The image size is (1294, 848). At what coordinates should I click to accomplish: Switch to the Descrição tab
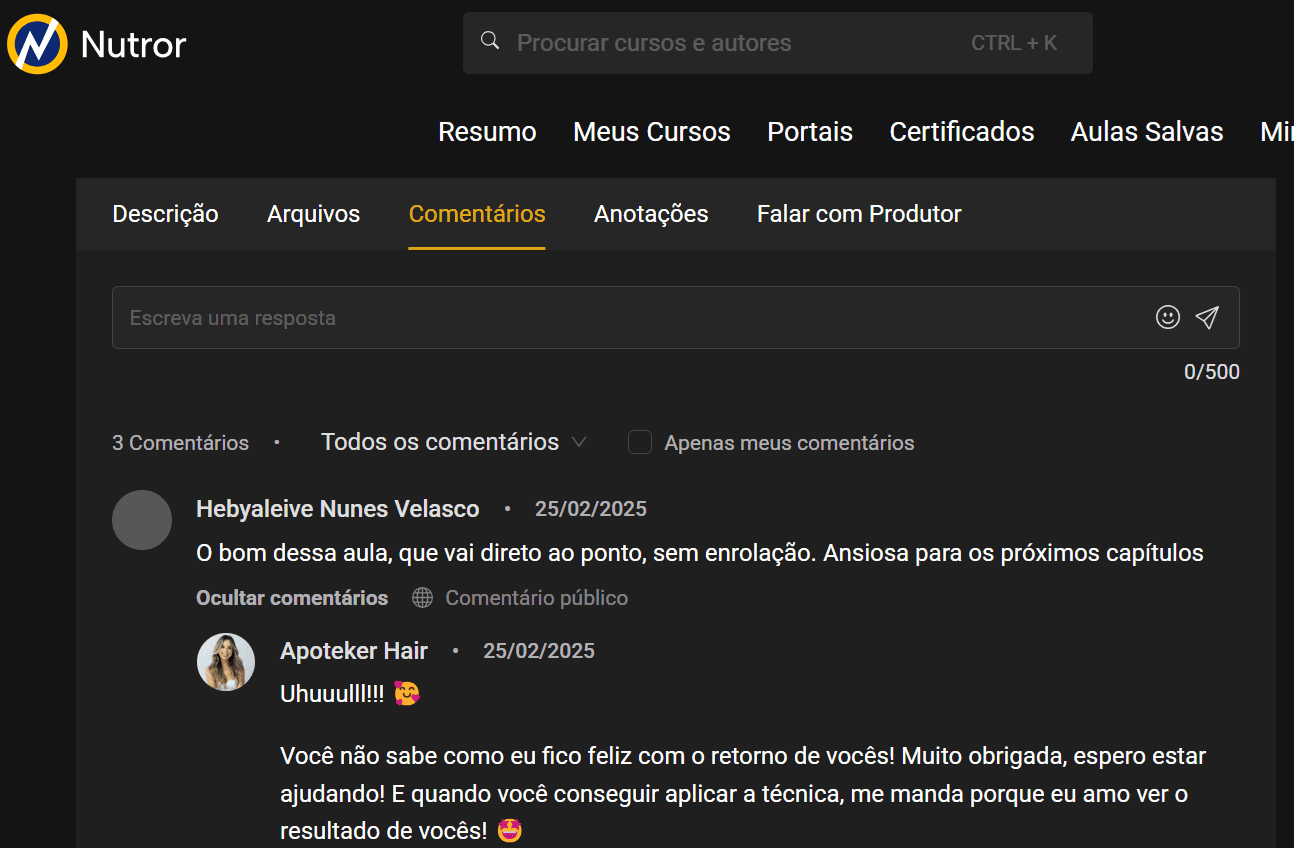point(165,214)
